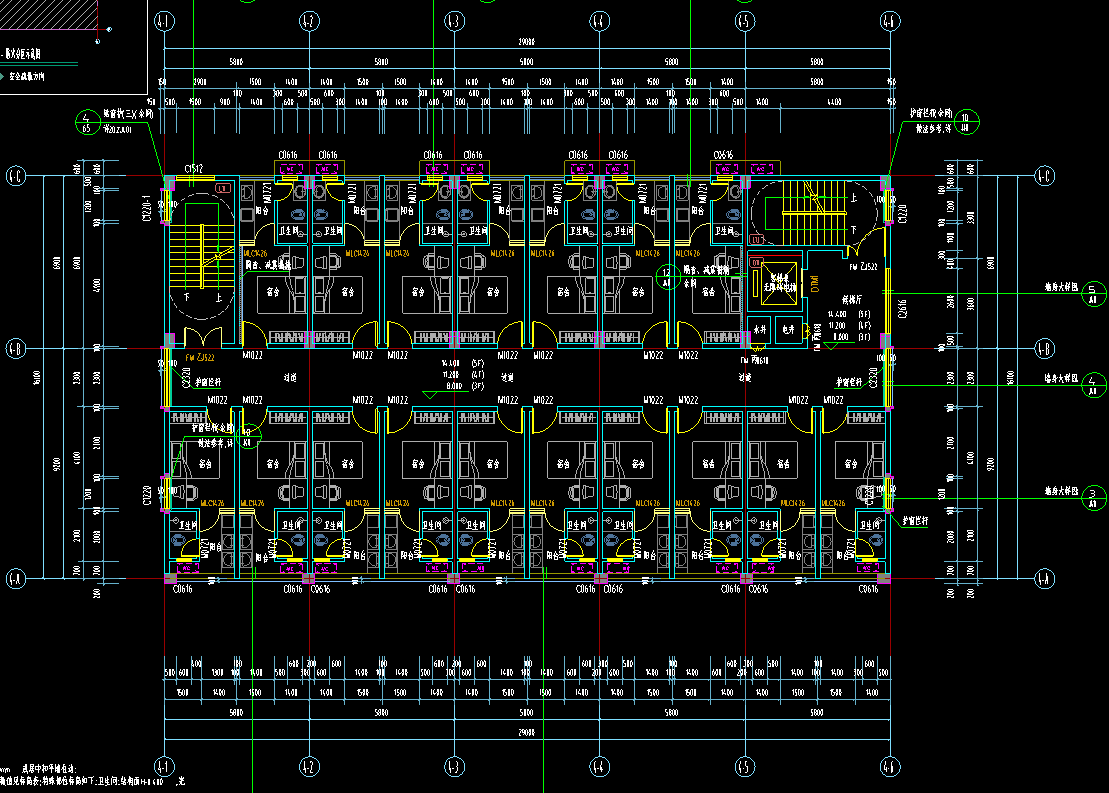Pick the 4-C axis bubble on the left side
1109x793 pixels.
click(x=17, y=176)
